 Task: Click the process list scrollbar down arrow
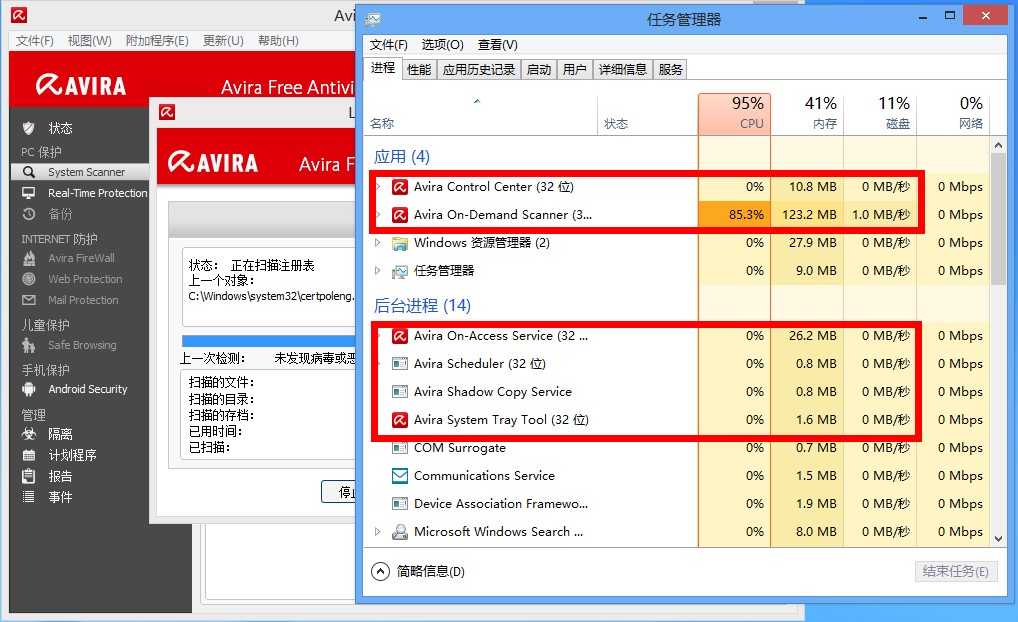(x=999, y=539)
